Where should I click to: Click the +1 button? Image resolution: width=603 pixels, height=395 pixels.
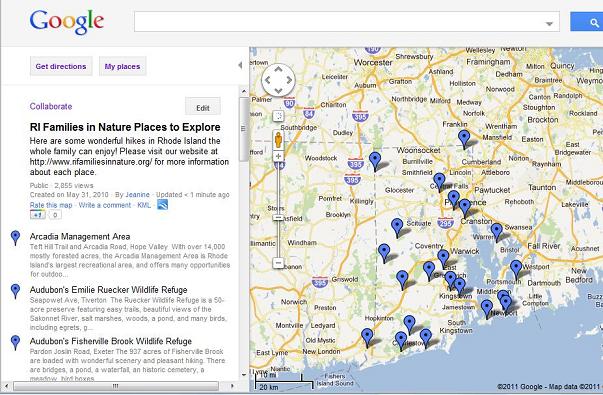pos(38,215)
